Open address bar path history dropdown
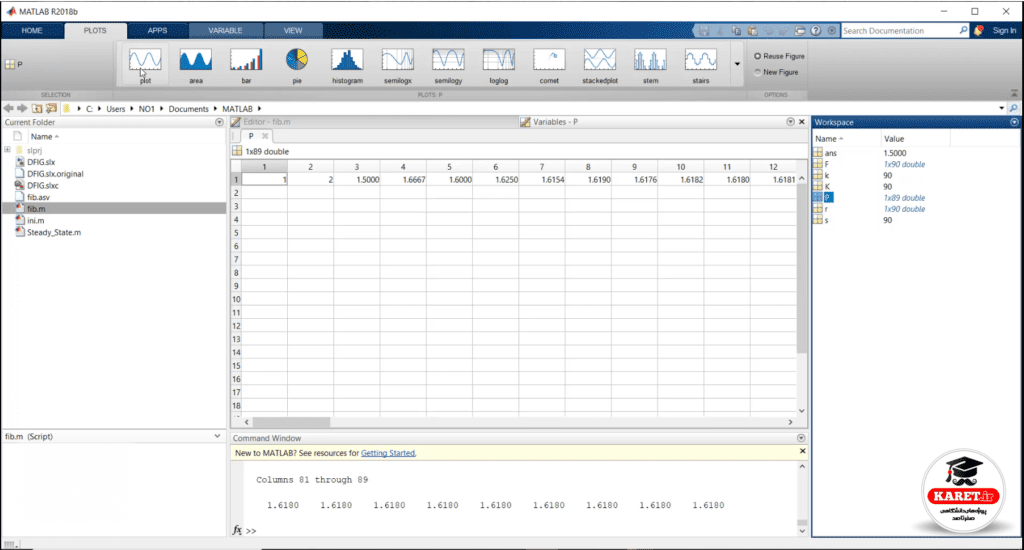The height and width of the screenshot is (550, 1024). click(1002, 108)
